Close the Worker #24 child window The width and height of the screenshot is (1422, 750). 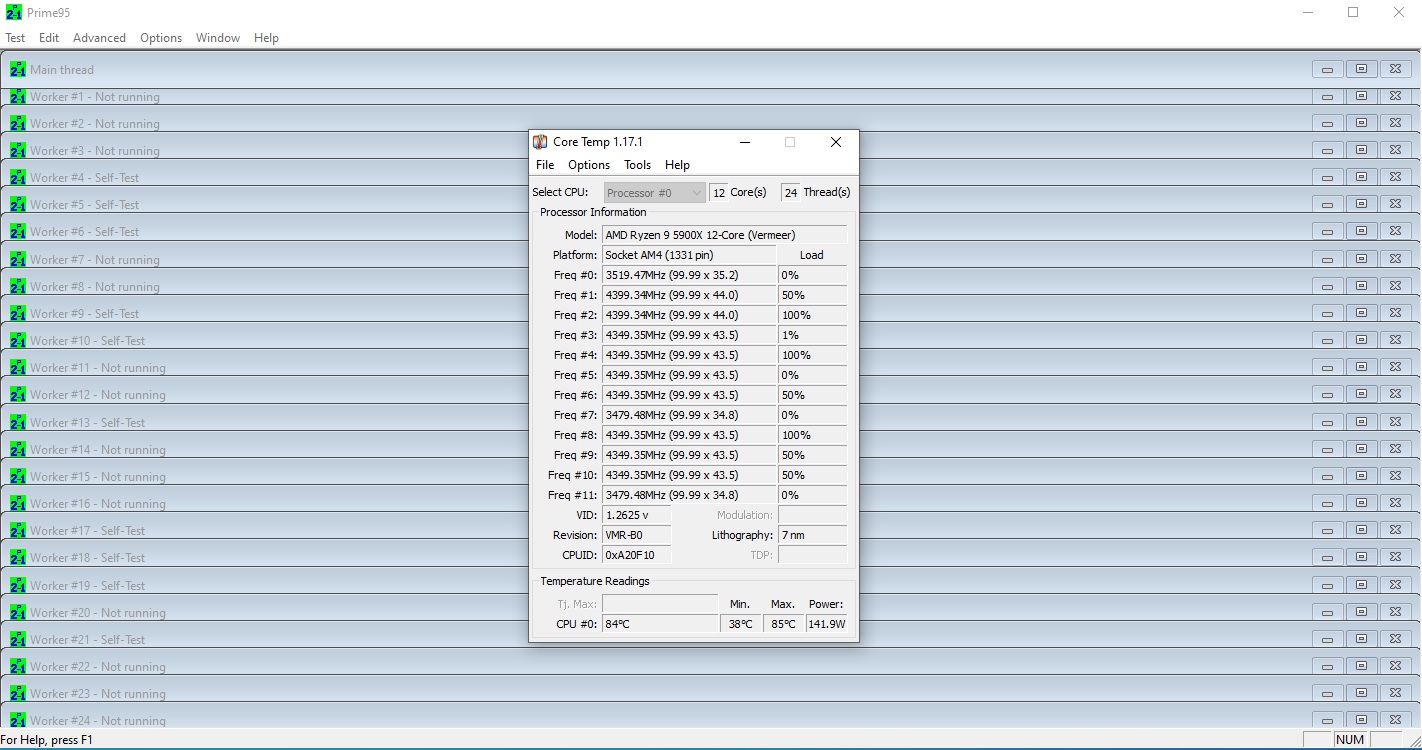[1395, 720]
